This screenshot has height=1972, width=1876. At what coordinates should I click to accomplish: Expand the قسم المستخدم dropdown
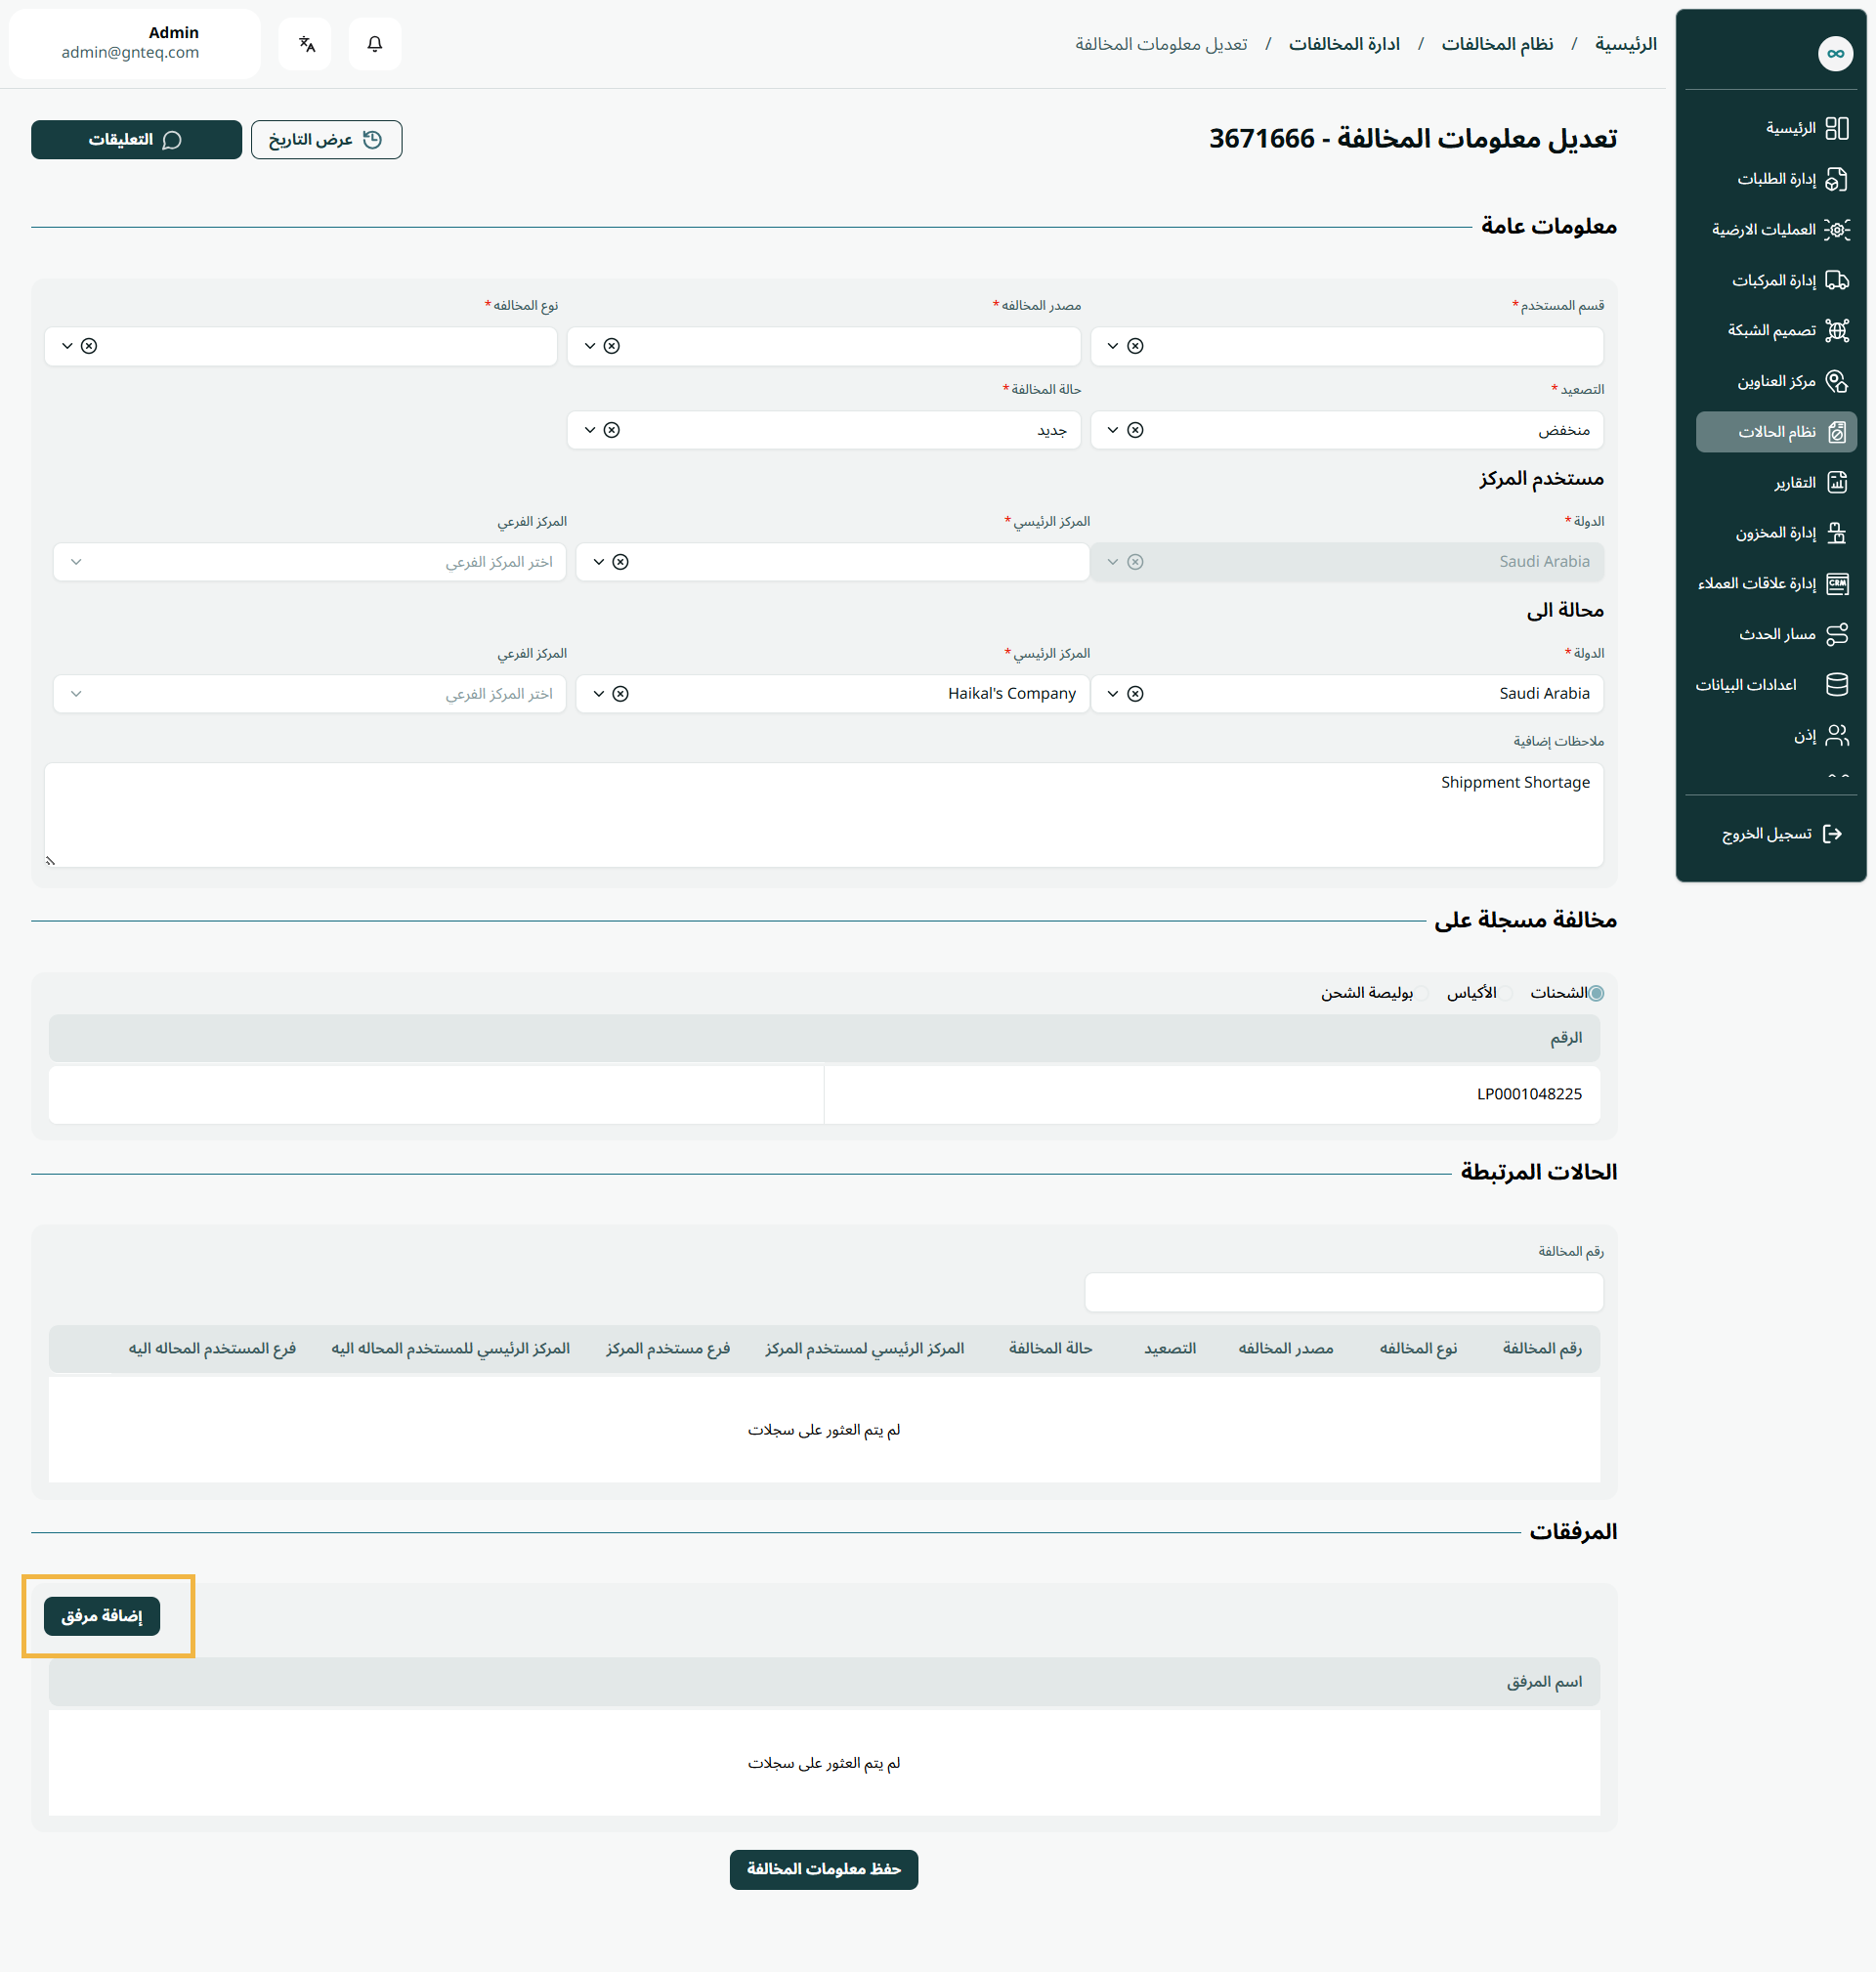[1112, 346]
